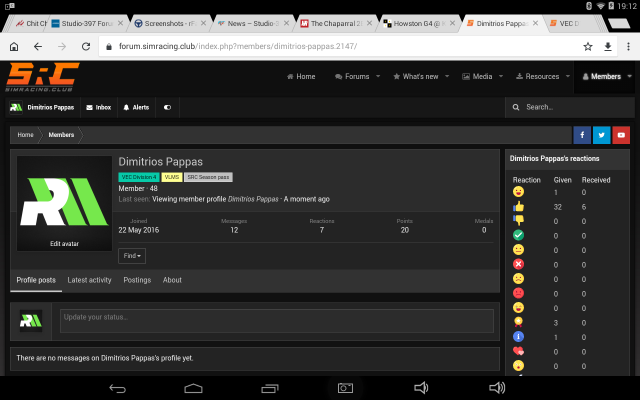
Task: Open the Find dropdown button
Action: pyautogui.click(x=132, y=256)
